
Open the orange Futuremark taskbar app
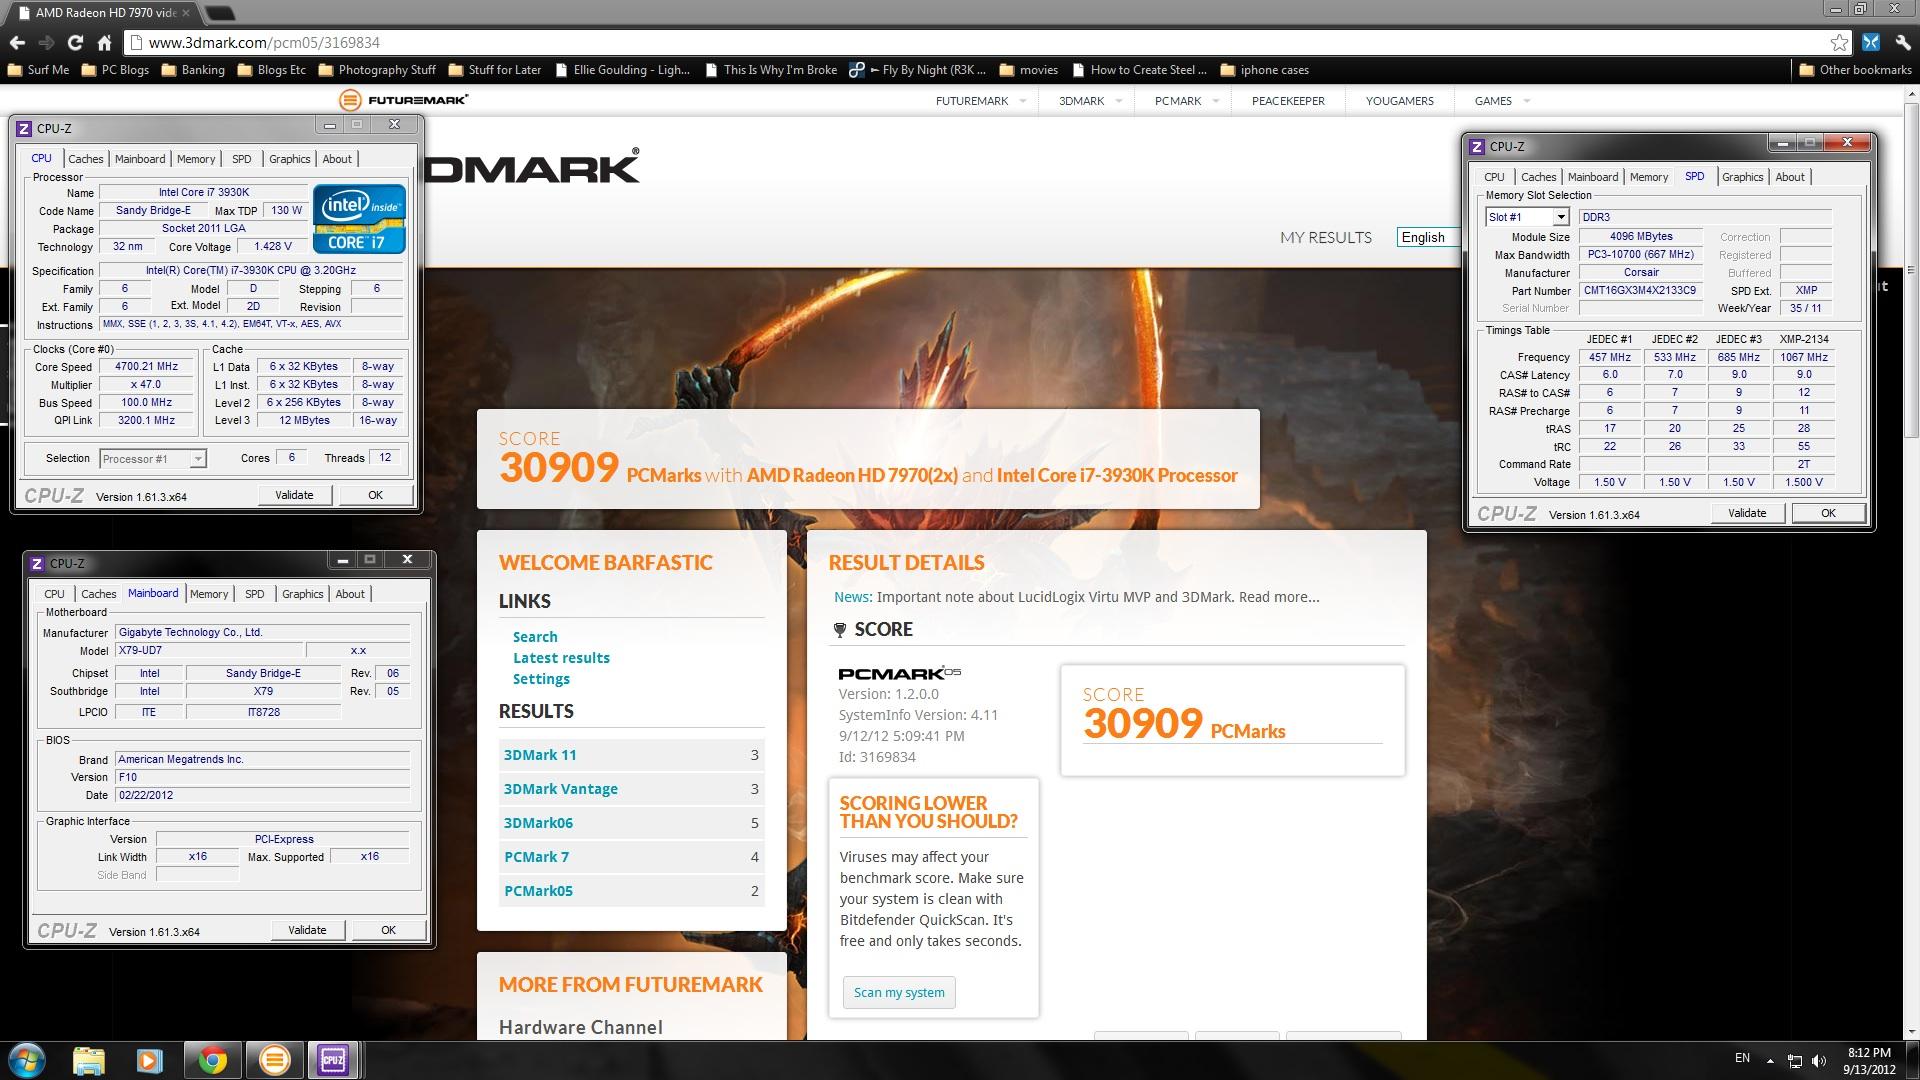click(273, 1060)
